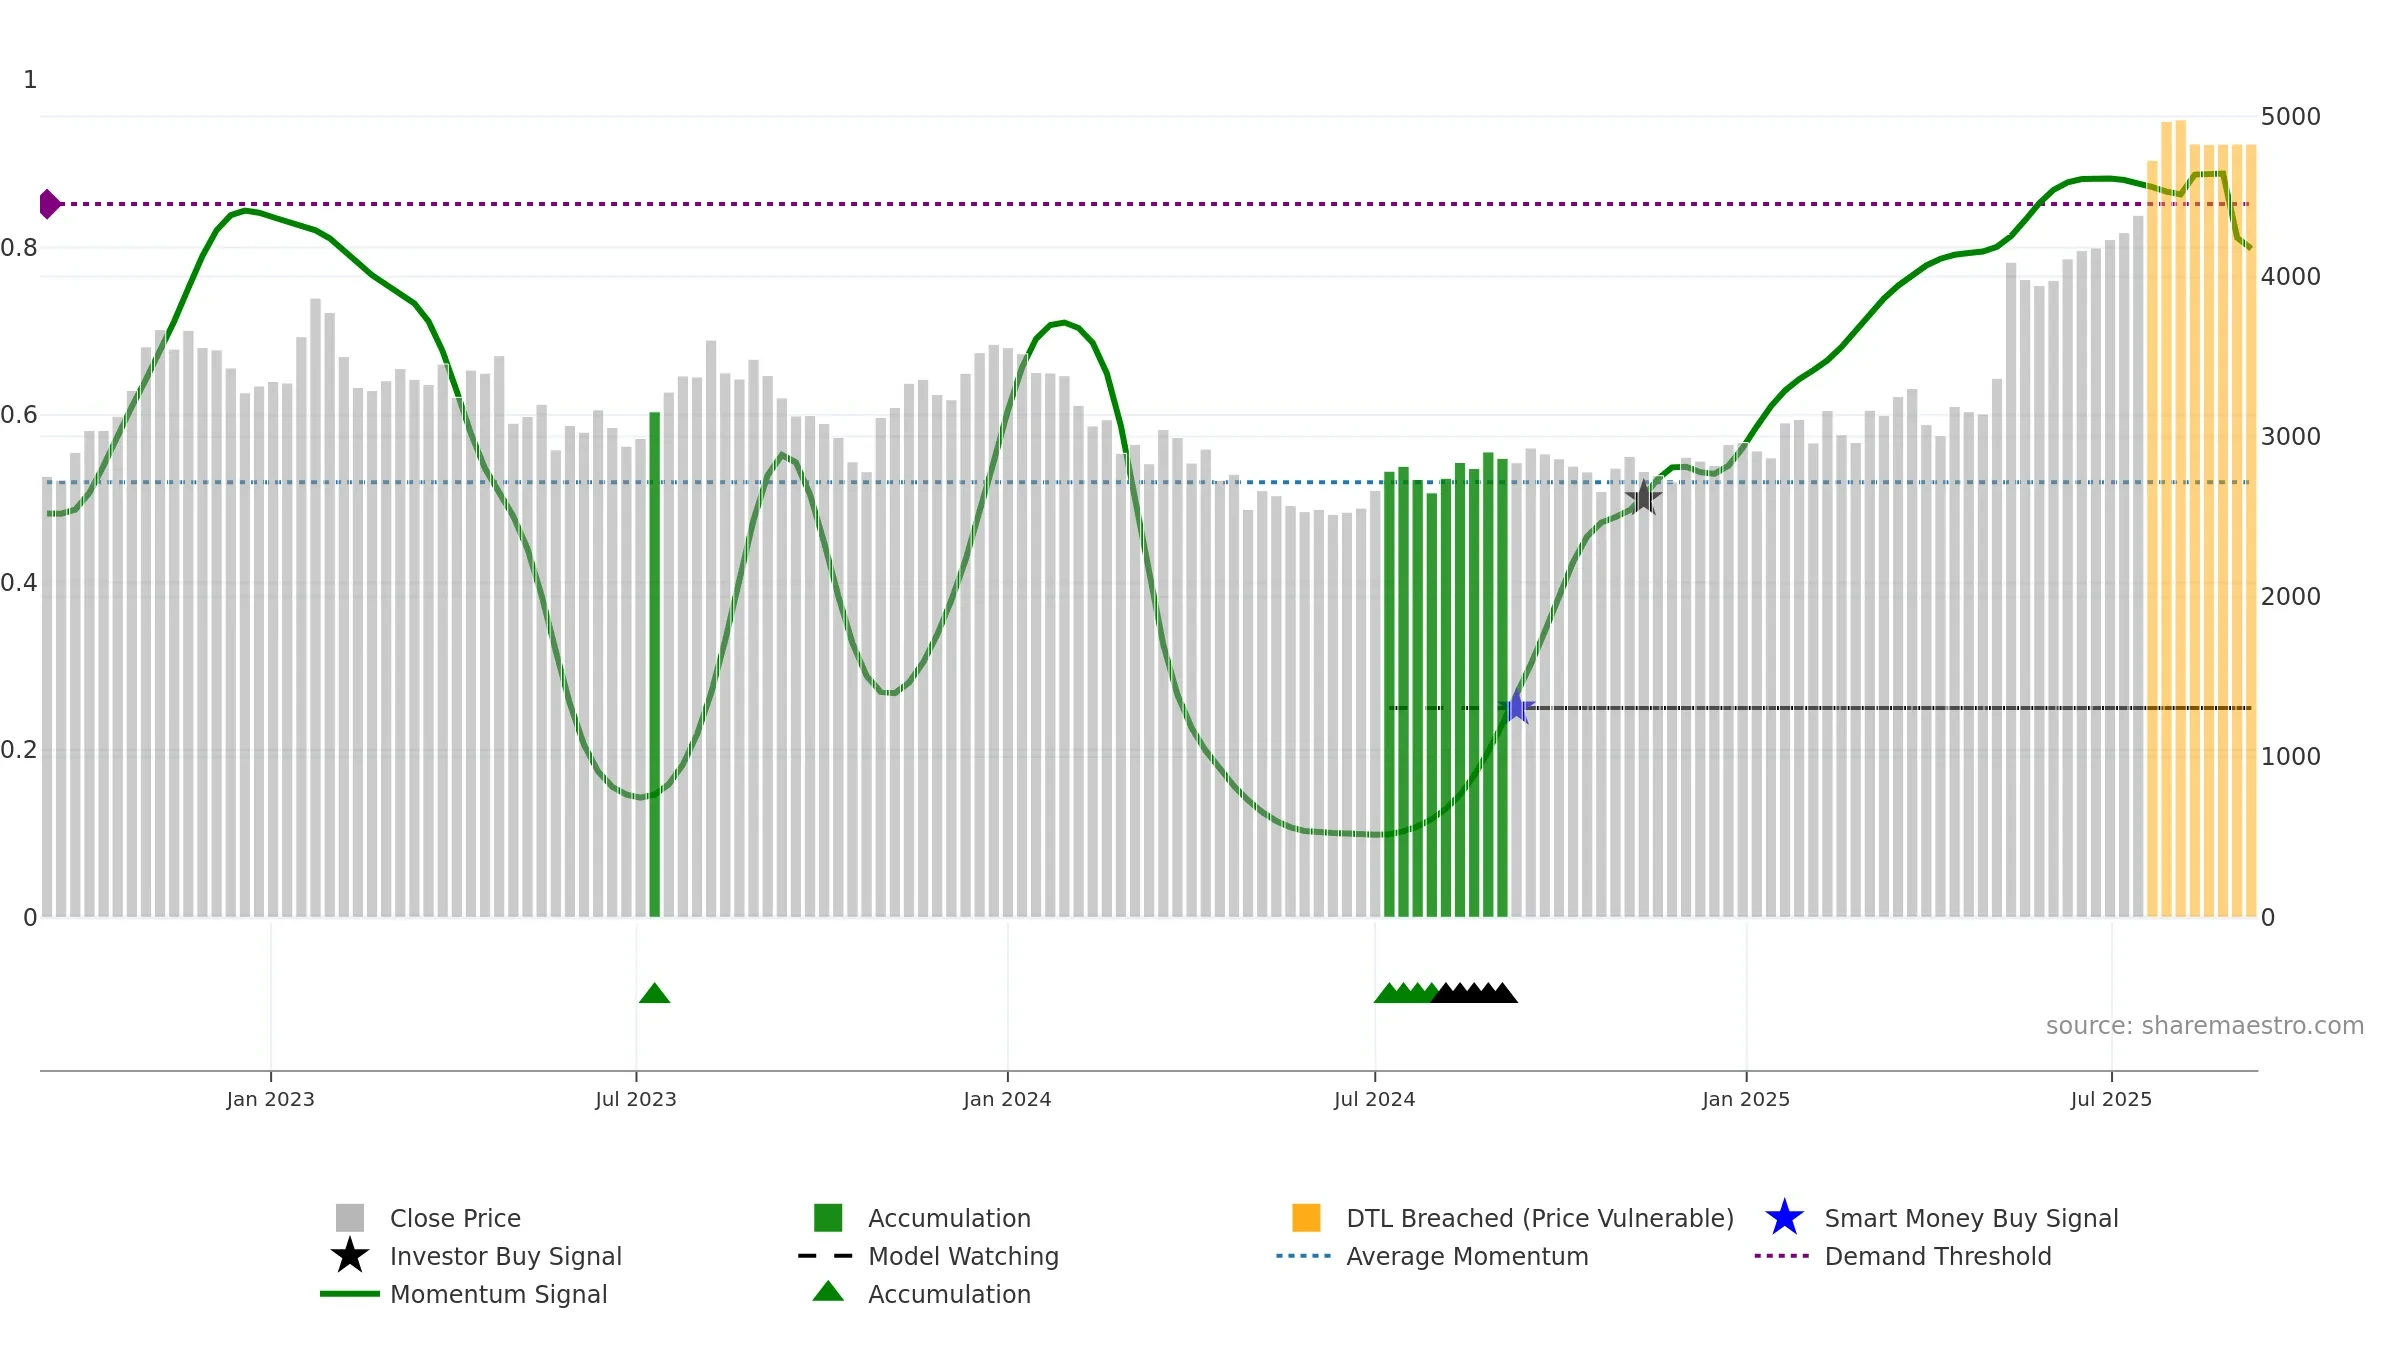The width and height of the screenshot is (2400, 1350).
Task: Click the green accumulation triangle near Jul 2023
Action: coord(654,993)
